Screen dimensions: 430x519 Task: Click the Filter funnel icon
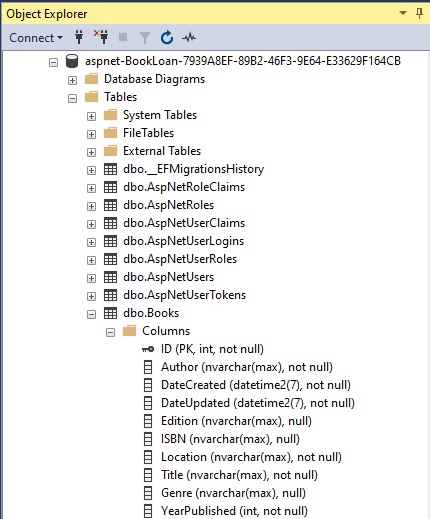click(145, 38)
